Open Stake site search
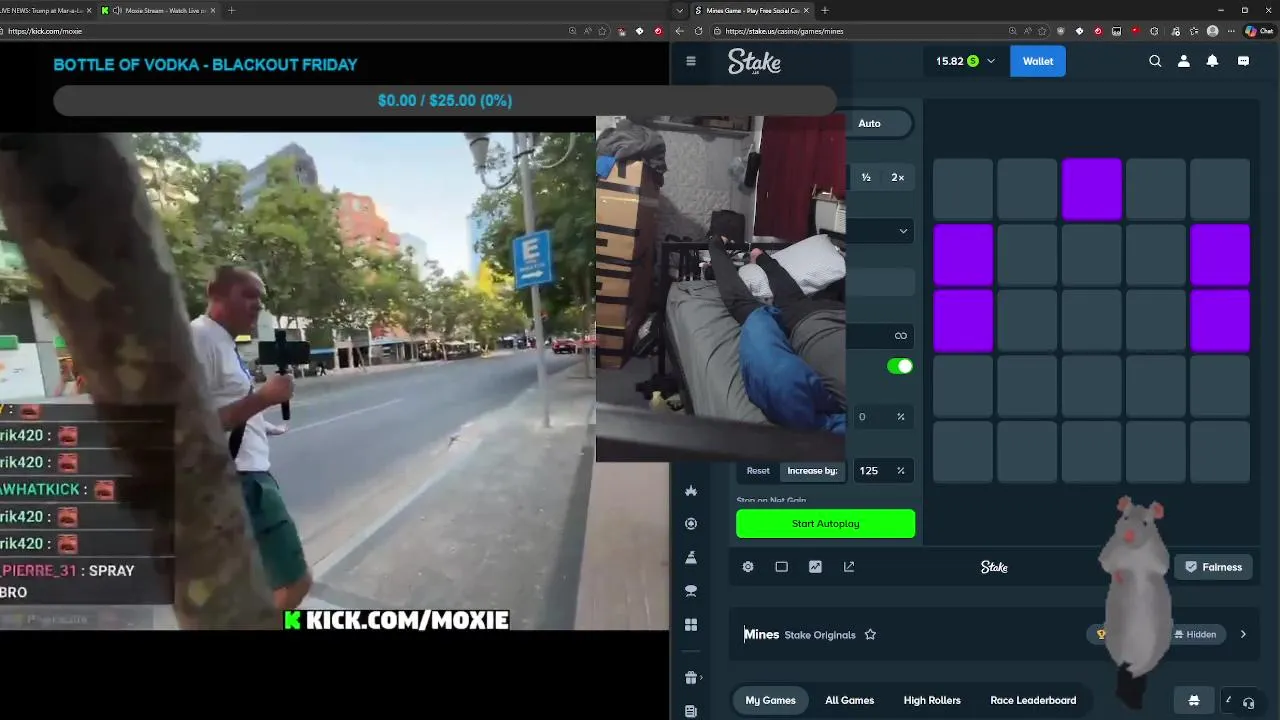This screenshot has width=1280, height=720. pos(1155,61)
